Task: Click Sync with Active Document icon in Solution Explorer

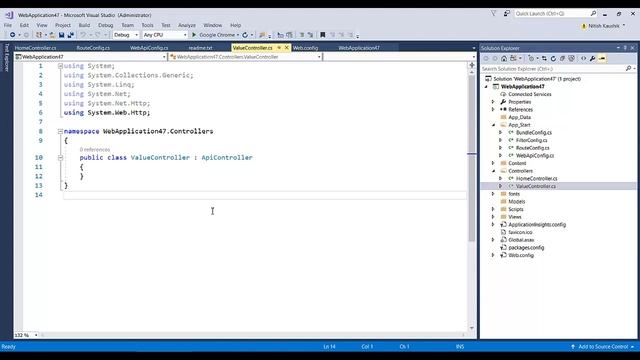Action: 544,59
